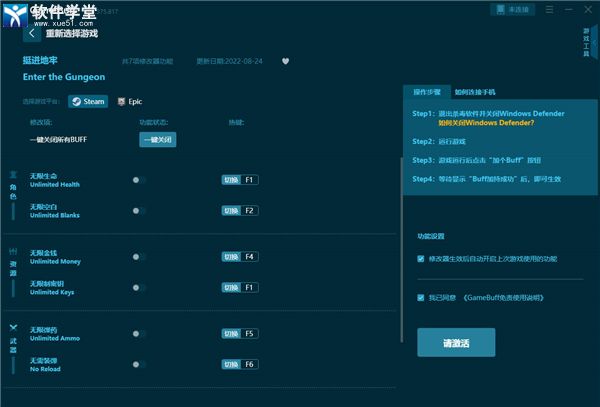This screenshot has height=407, width=600.
Task: Select the Epic platform icon
Action: (129, 101)
